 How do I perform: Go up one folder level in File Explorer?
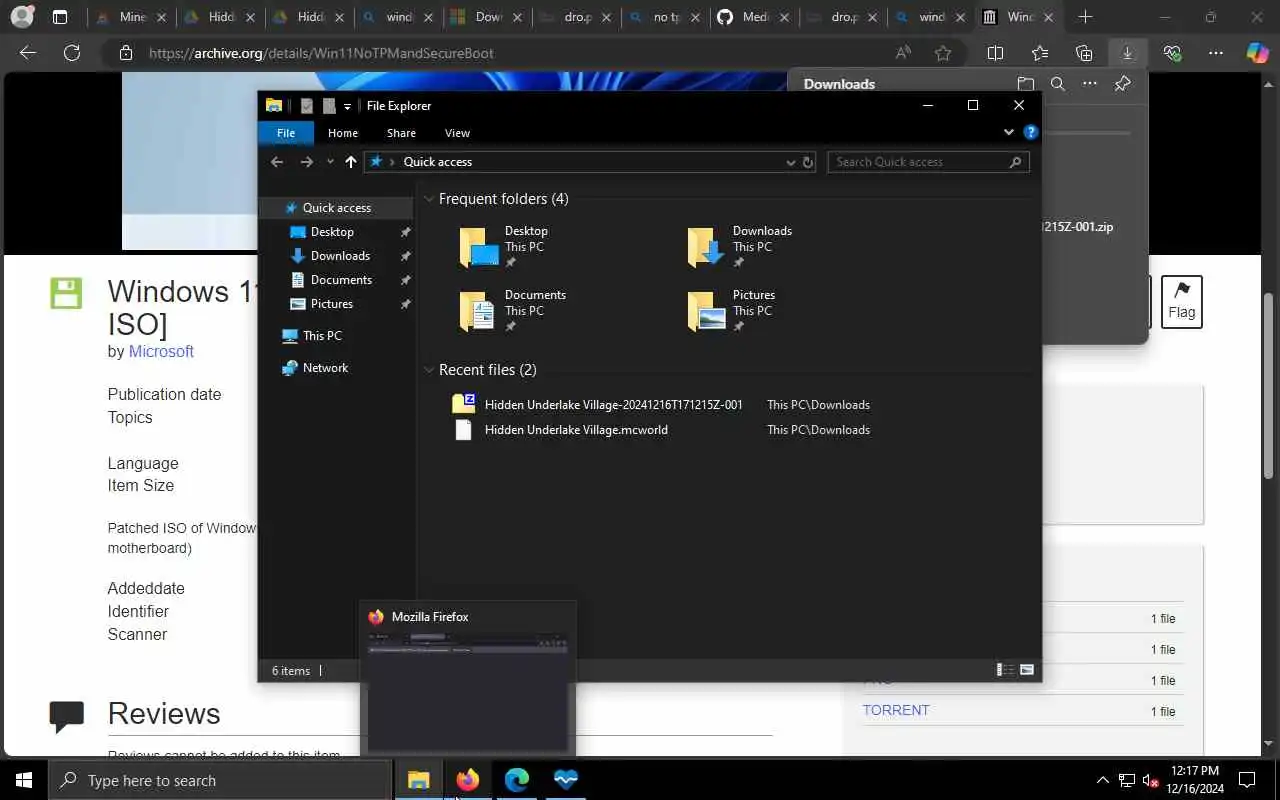click(x=351, y=162)
